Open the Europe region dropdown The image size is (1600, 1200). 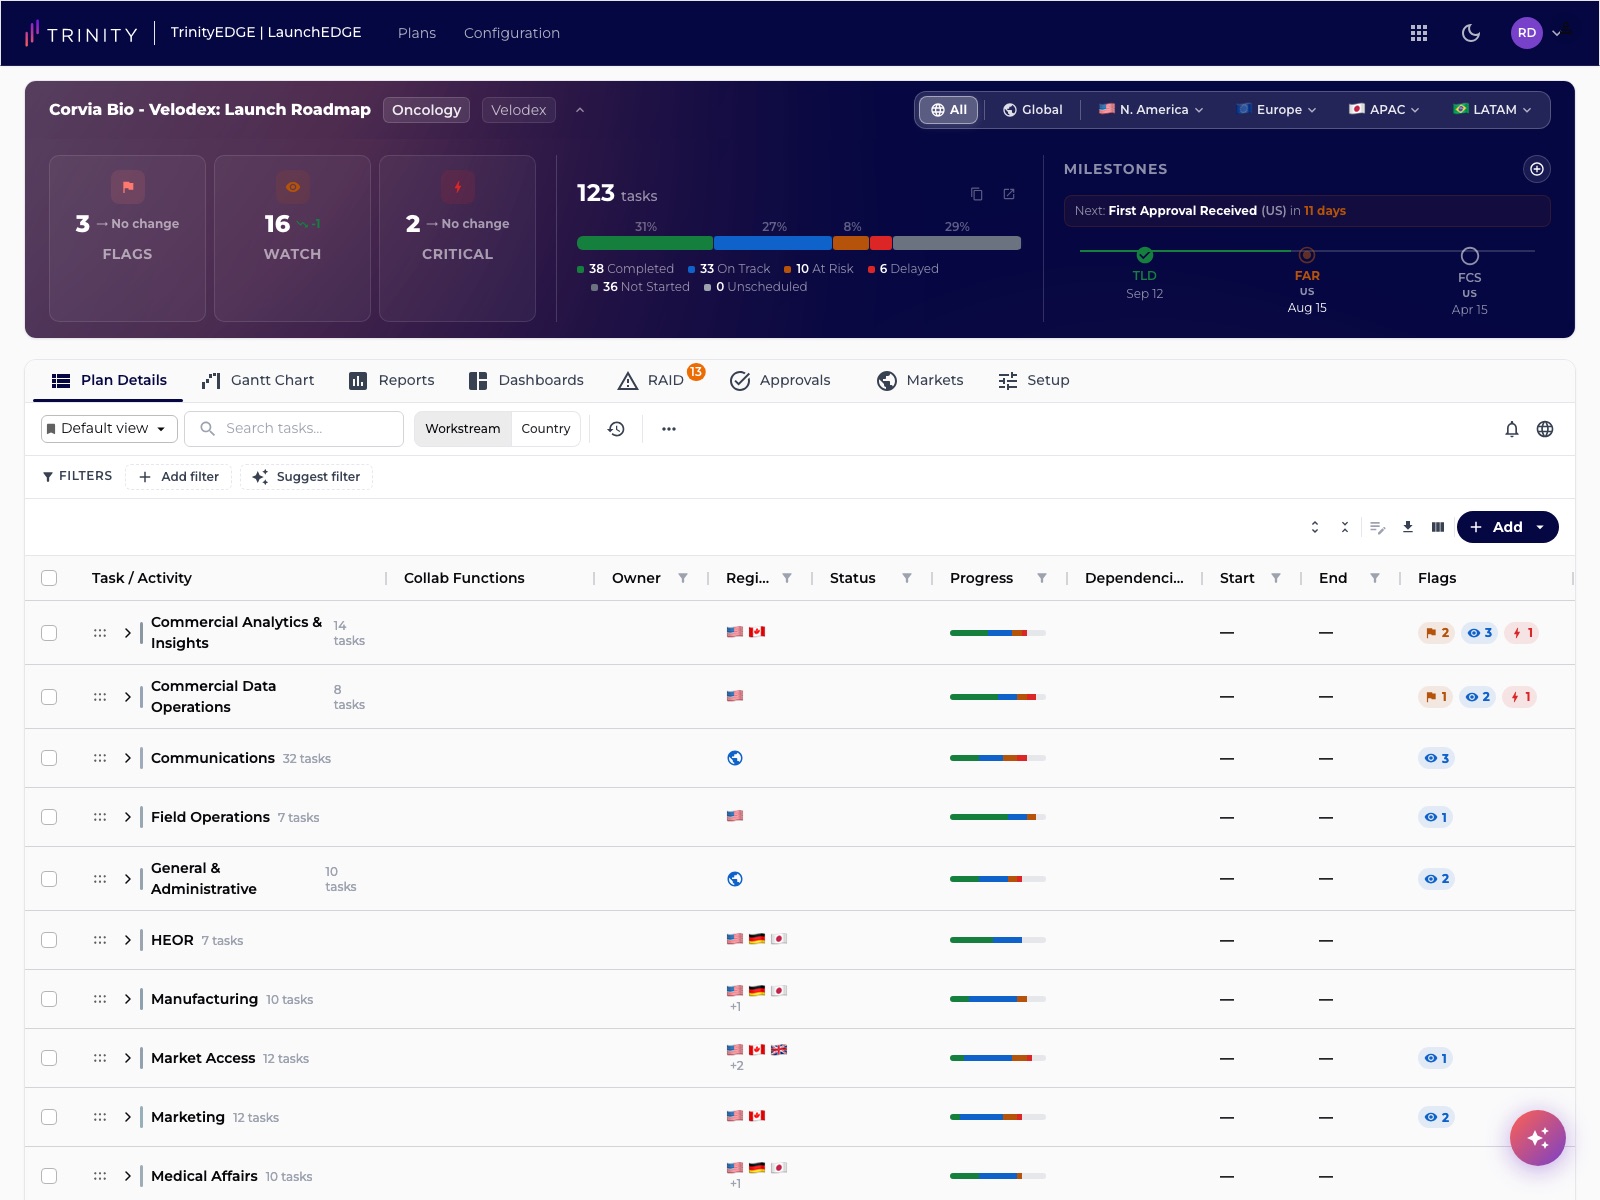pyautogui.click(x=1277, y=110)
